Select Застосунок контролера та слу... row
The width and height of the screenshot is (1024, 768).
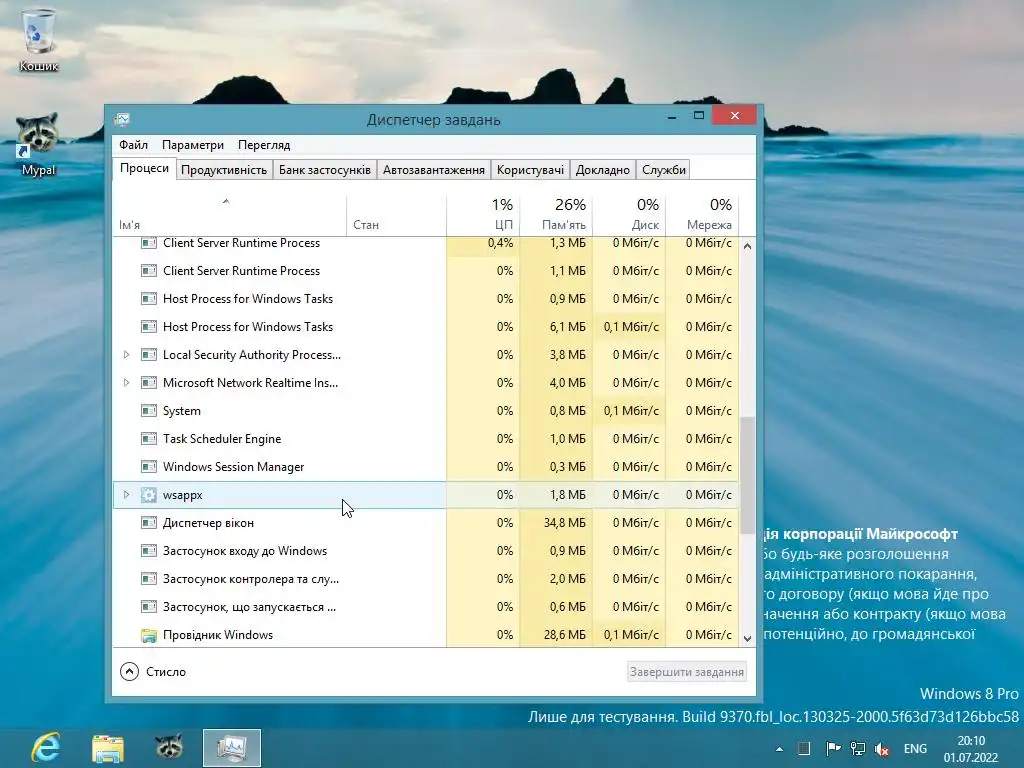[426, 579]
